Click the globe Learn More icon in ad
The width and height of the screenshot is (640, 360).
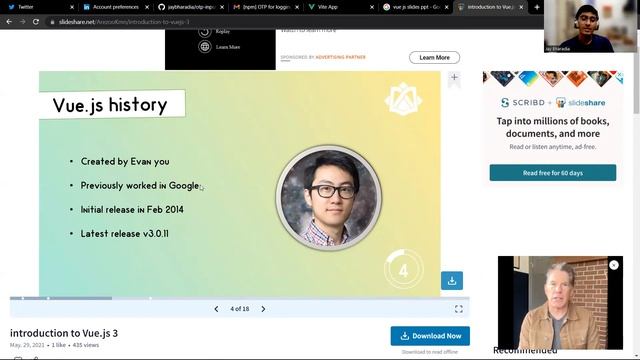pyautogui.click(x=204, y=47)
